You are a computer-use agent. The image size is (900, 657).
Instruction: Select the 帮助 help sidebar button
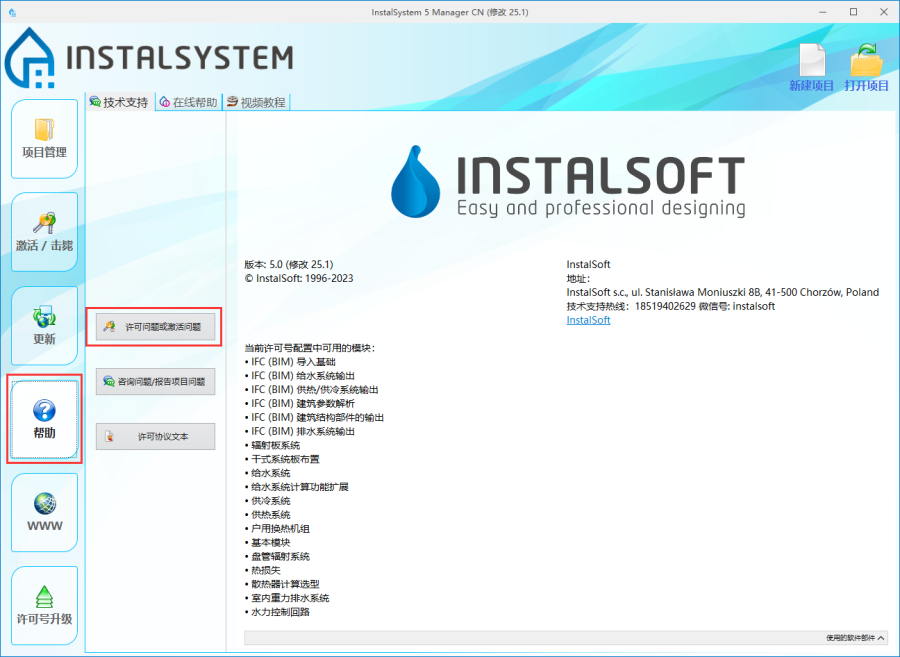point(44,419)
